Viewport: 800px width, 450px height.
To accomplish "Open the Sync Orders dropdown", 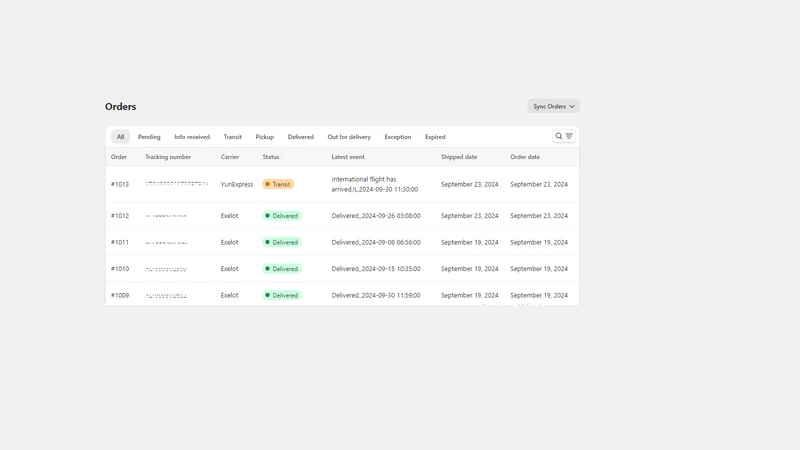I will (553, 106).
